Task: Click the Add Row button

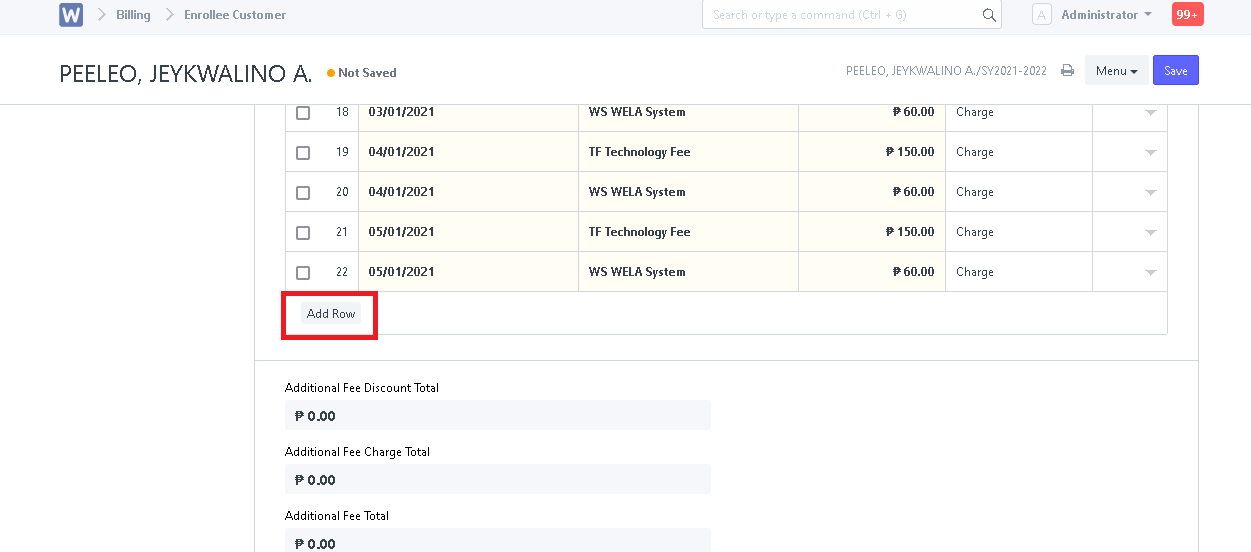Action: click(x=331, y=314)
